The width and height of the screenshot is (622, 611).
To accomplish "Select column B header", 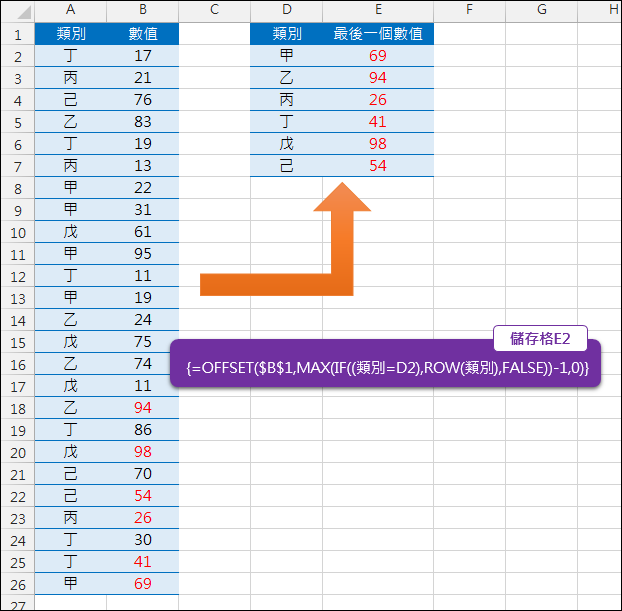I will pos(143,11).
